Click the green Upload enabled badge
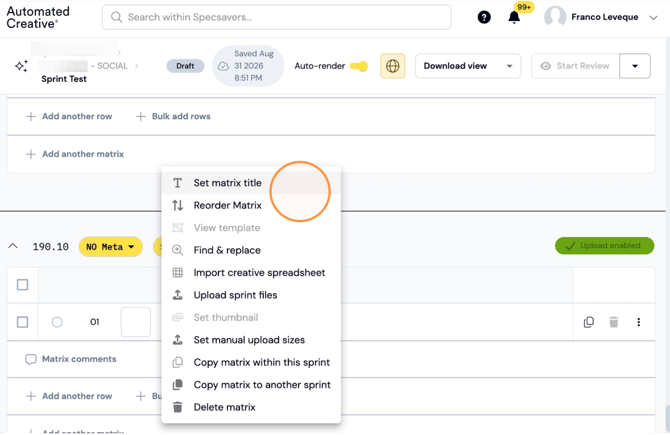The image size is (670, 435). tap(604, 246)
